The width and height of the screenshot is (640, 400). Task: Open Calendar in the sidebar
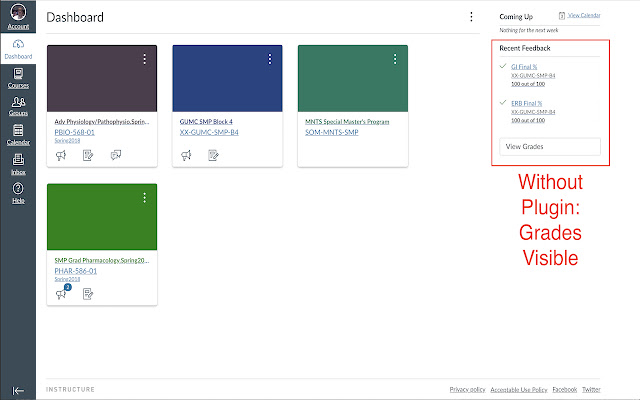point(18,135)
